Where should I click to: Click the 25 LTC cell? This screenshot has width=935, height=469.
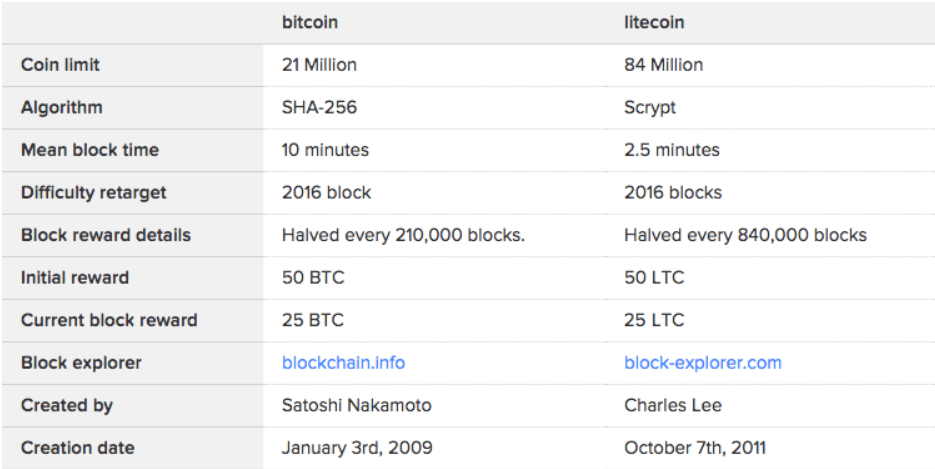[654, 321]
